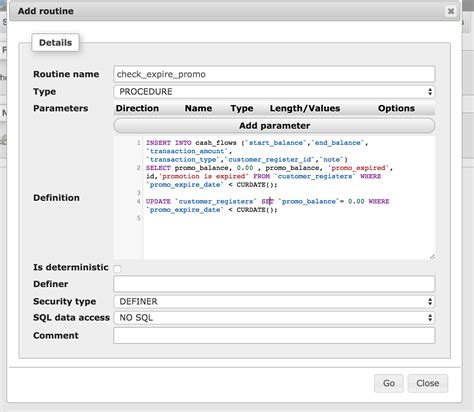This screenshot has width=474, height=412.
Task: Click the Add parameter button
Action: click(274, 126)
